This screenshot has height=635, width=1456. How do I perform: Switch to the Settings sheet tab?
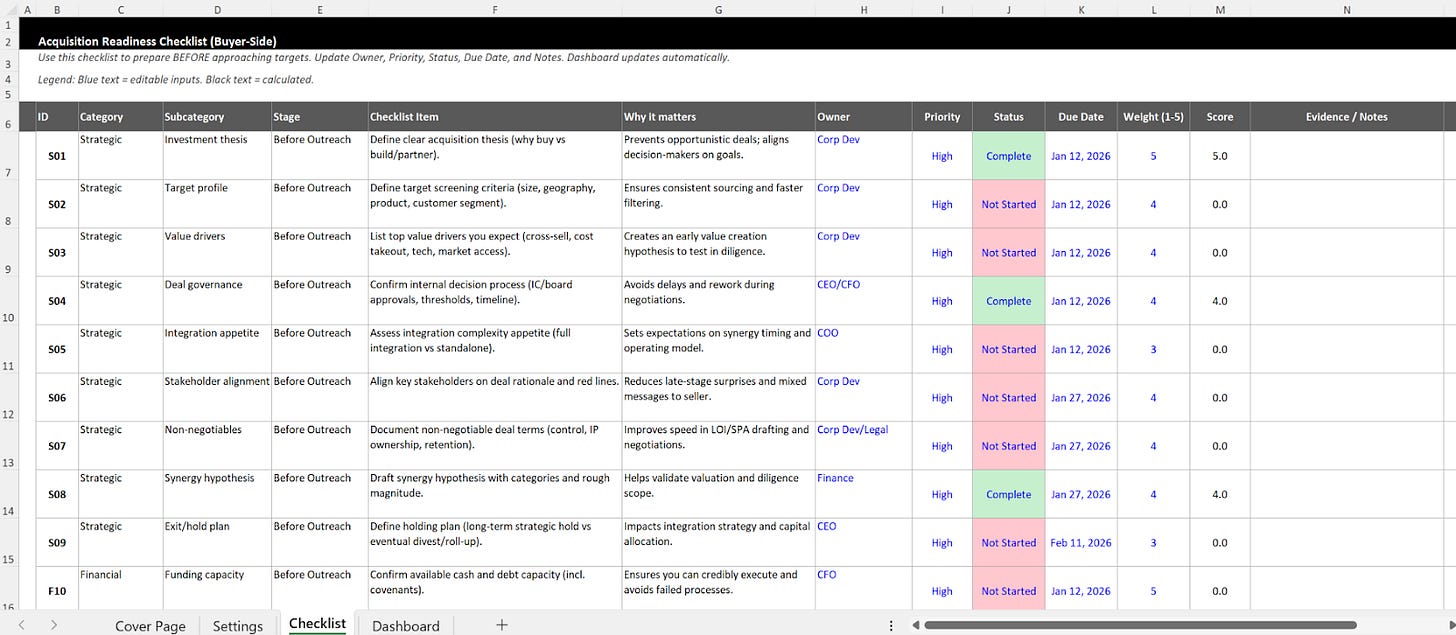click(x=238, y=626)
